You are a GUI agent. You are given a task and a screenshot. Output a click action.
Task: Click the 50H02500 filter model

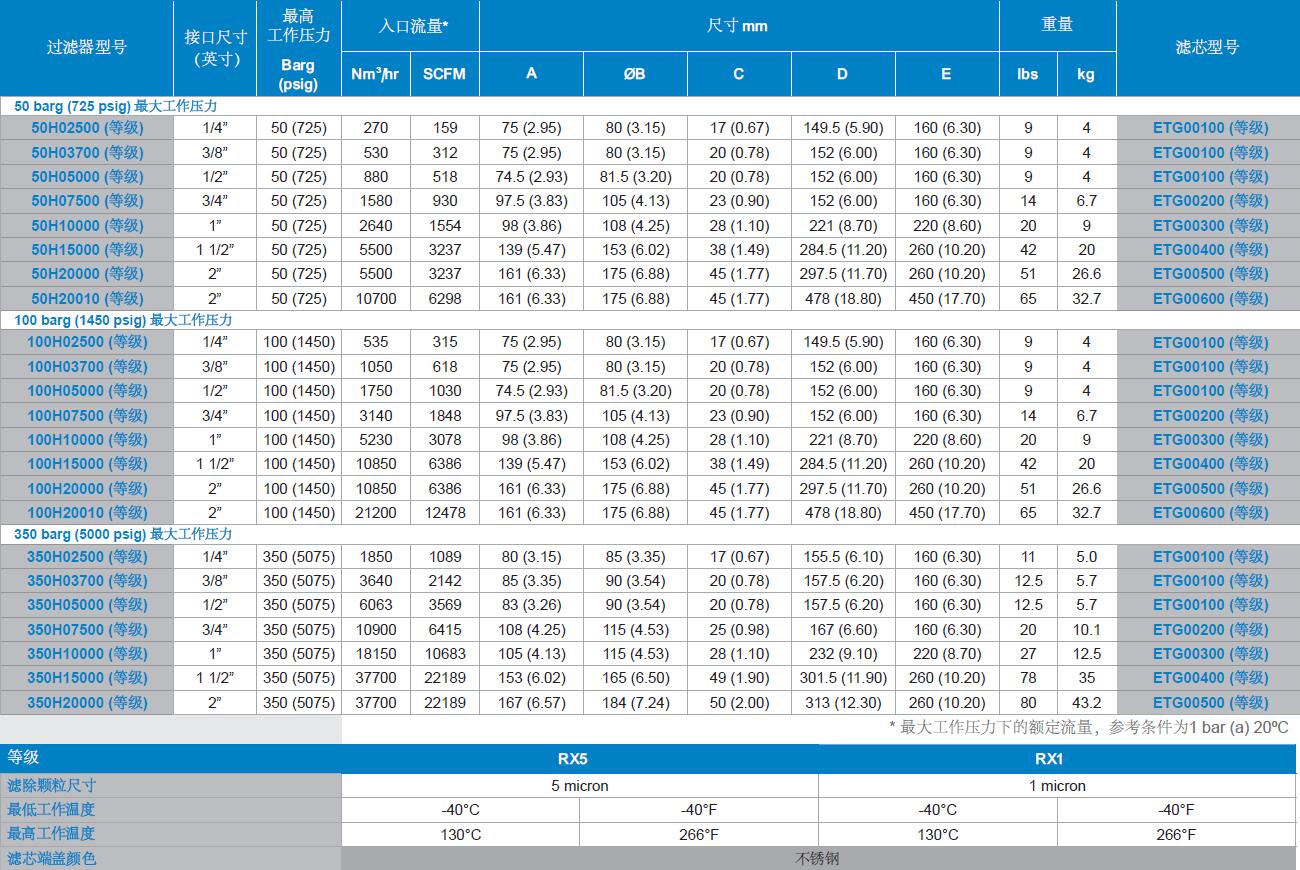point(87,128)
